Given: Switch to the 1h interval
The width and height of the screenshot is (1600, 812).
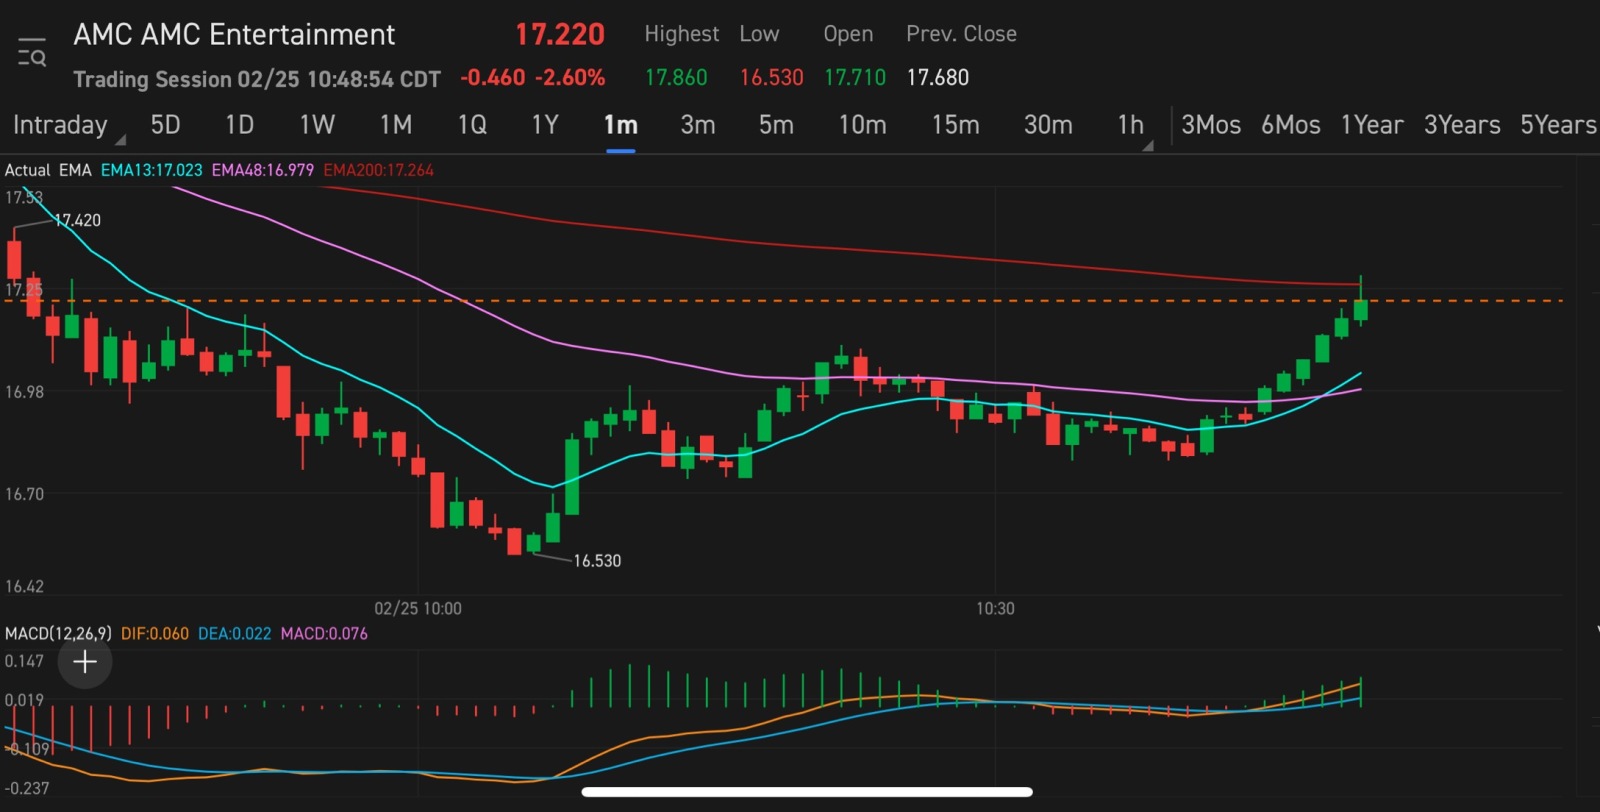Looking at the screenshot, I should click(x=1130, y=125).
